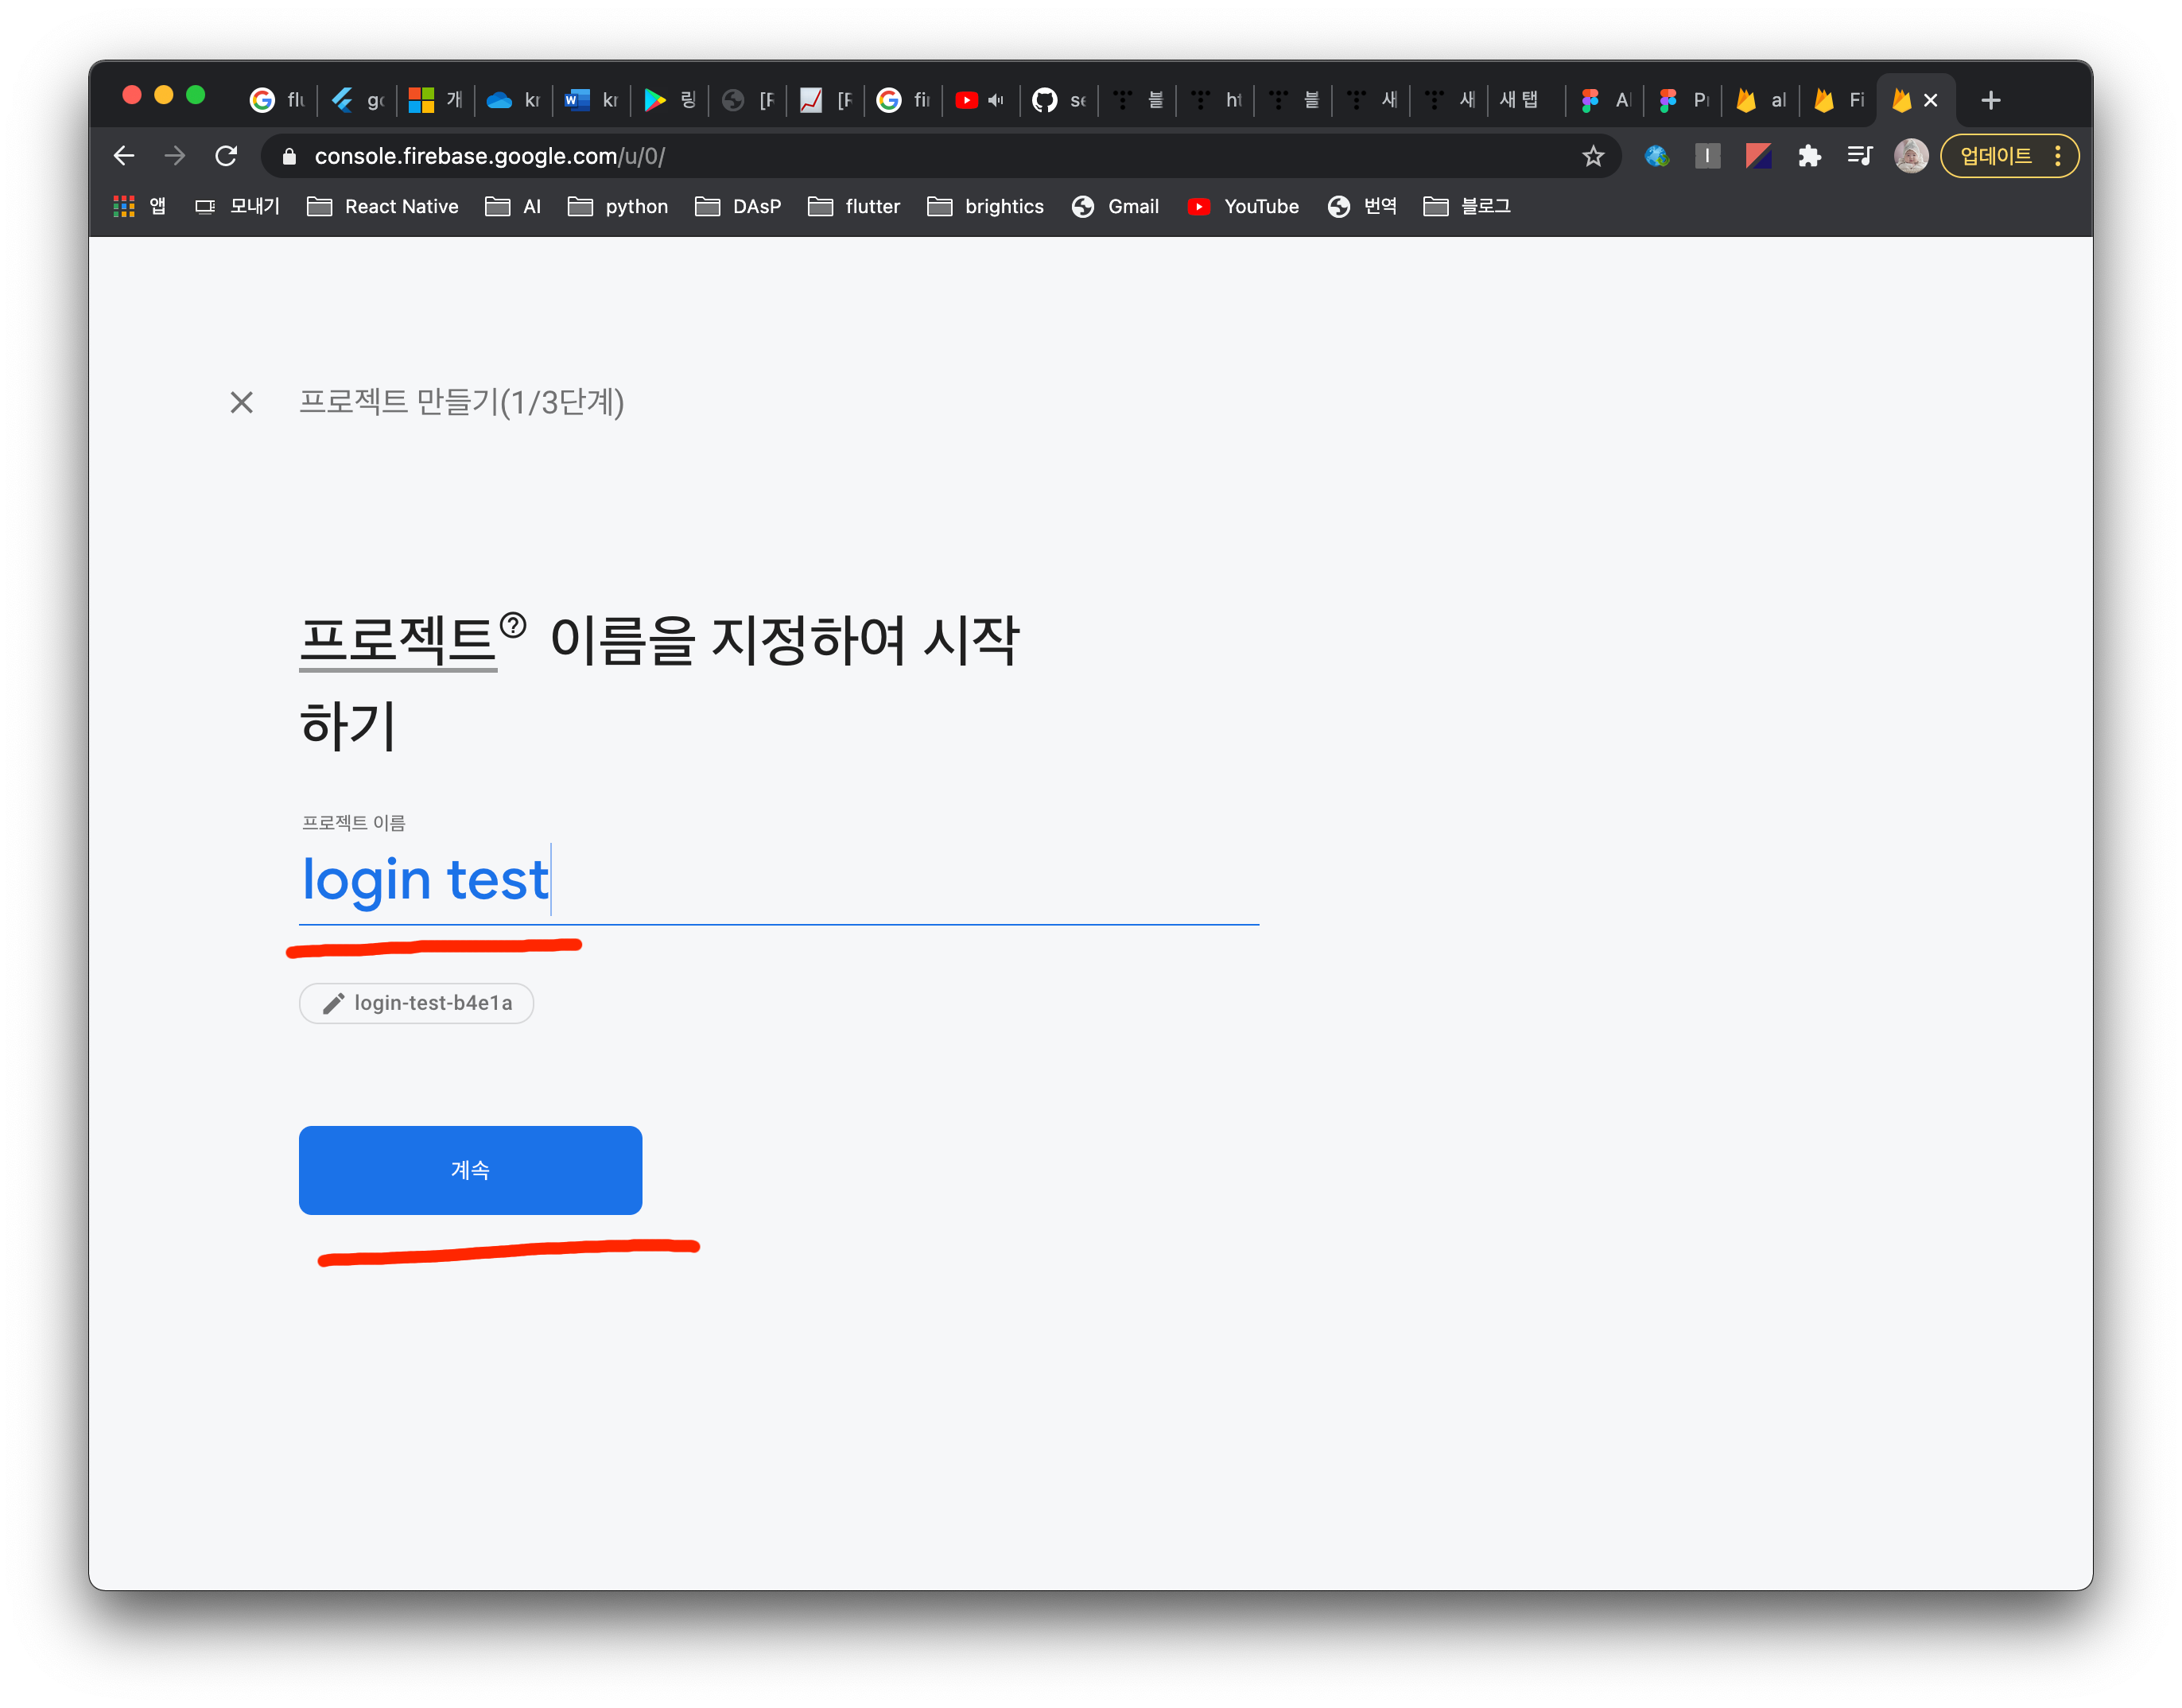Image resolution: width=2182 pixels, height=1708 pixels.
Task: Click the 계속 continue button
Action: [470, 1170]
